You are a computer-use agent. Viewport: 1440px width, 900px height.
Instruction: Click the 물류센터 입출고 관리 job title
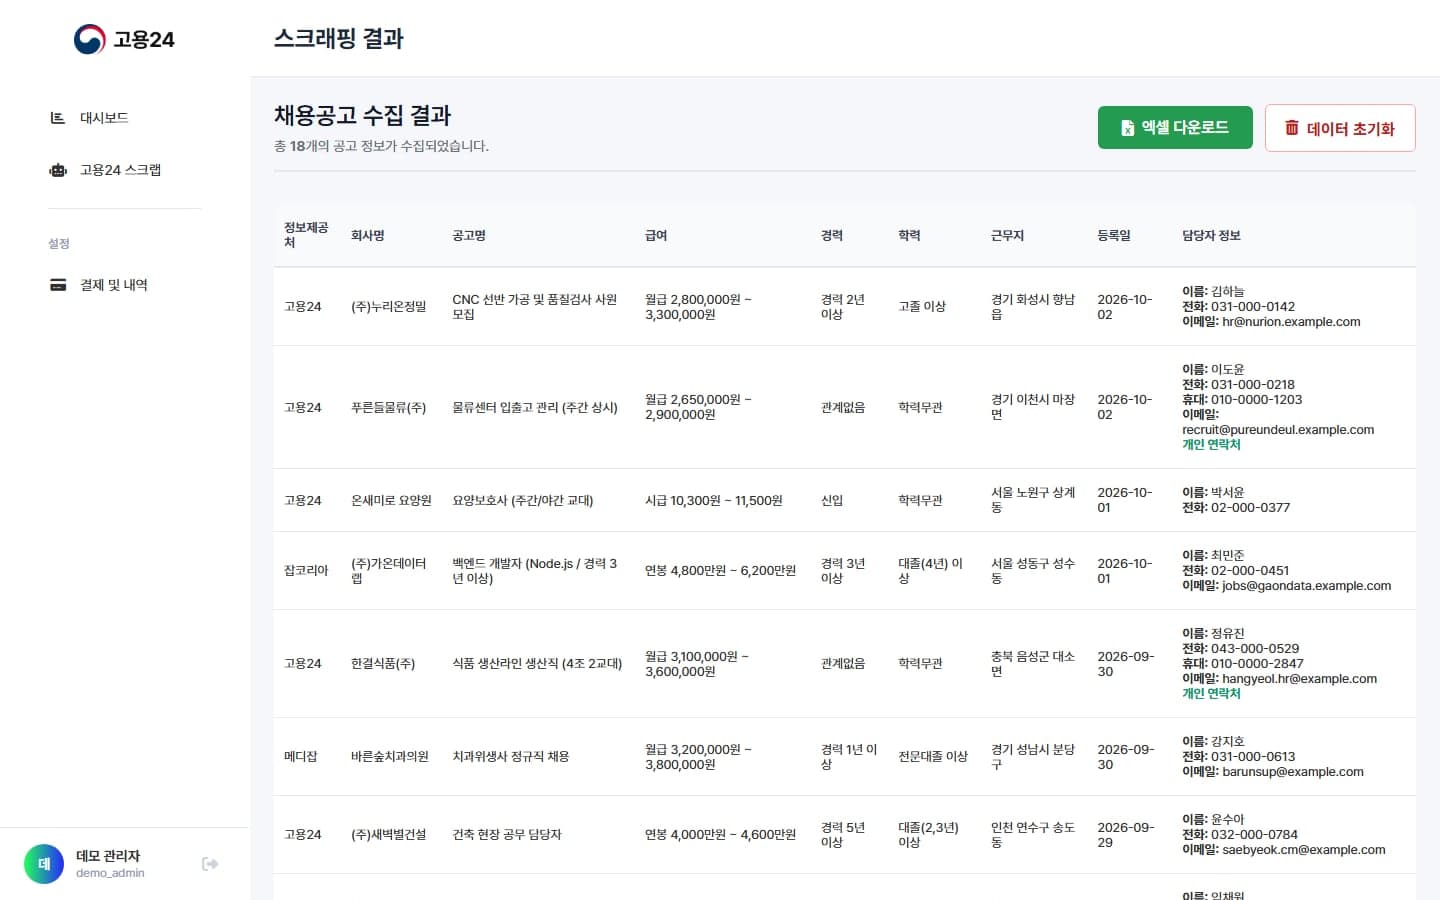tap(535, 408)
